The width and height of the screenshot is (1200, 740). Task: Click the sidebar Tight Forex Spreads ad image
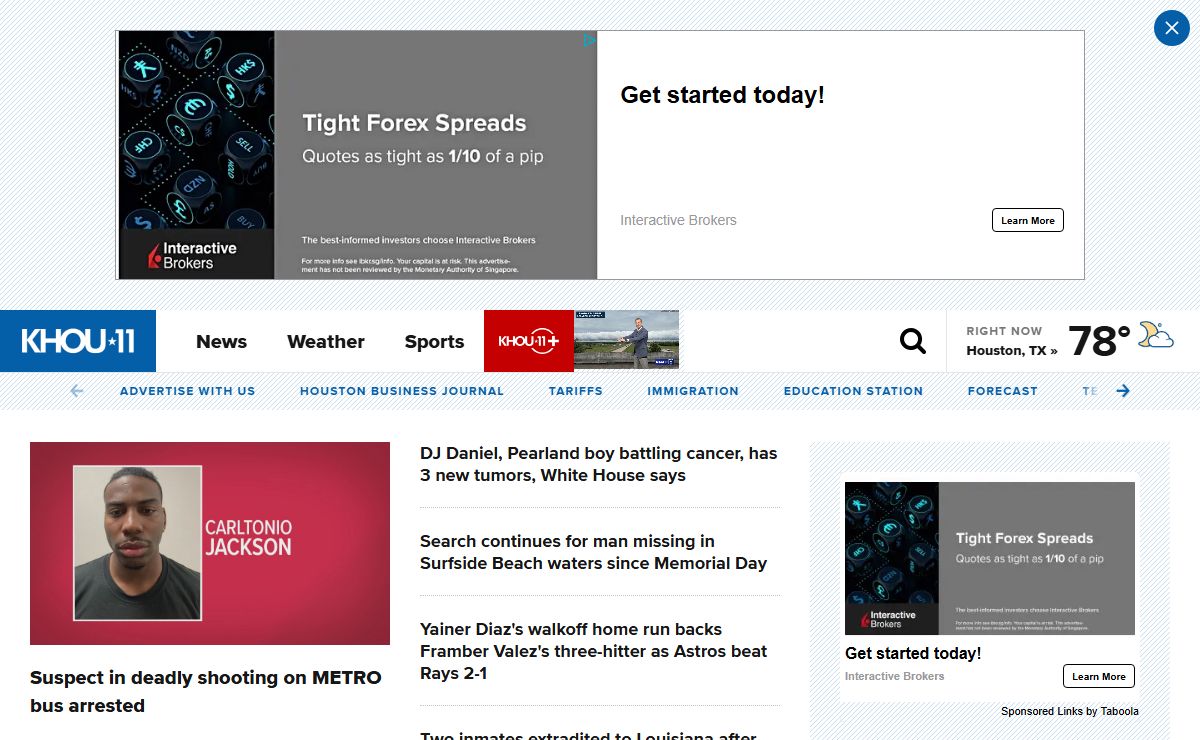(990, 558)
